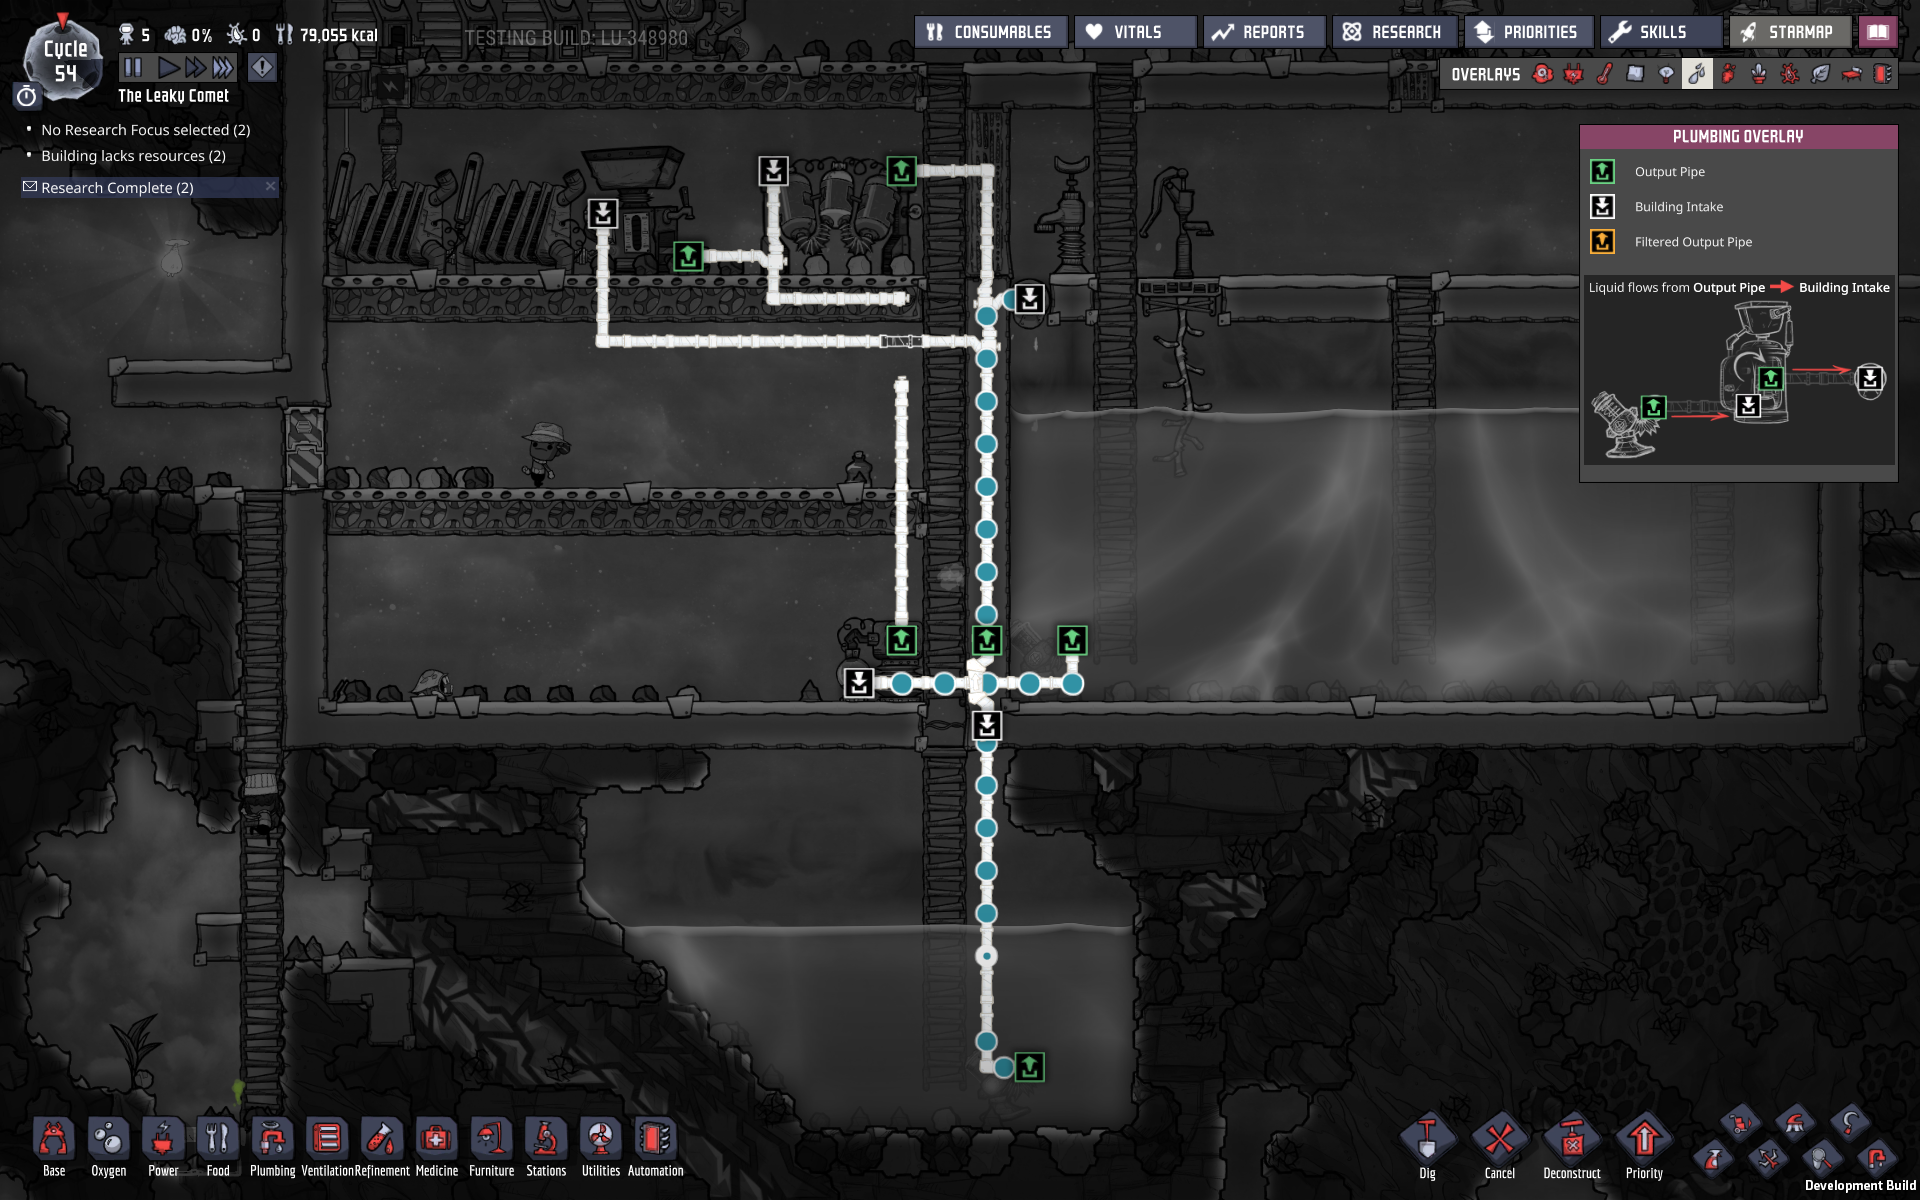Choose the Empty Pipe tool
Screen dimensions: 1920x1200
pyautogui.click(x=1877, y=1160)
